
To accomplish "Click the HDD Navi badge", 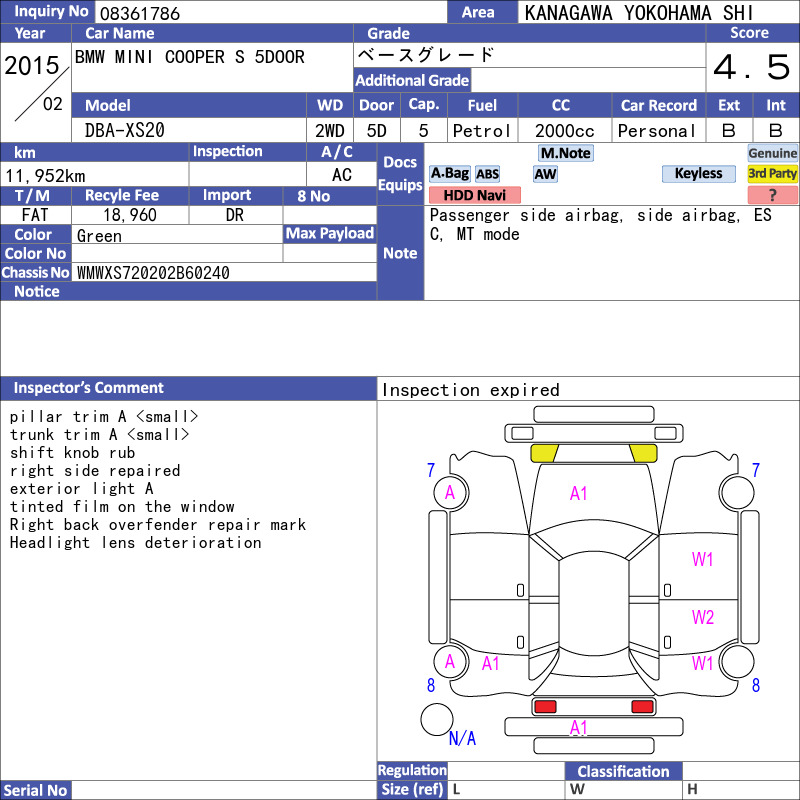I will pos(474,195).
